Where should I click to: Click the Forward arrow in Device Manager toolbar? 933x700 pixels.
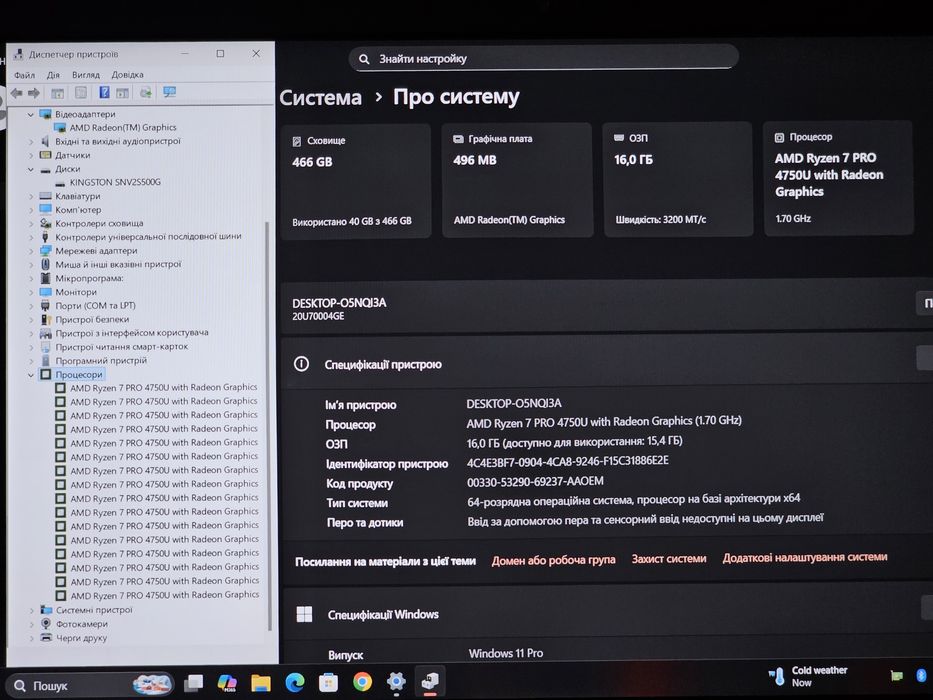point(34,93)
